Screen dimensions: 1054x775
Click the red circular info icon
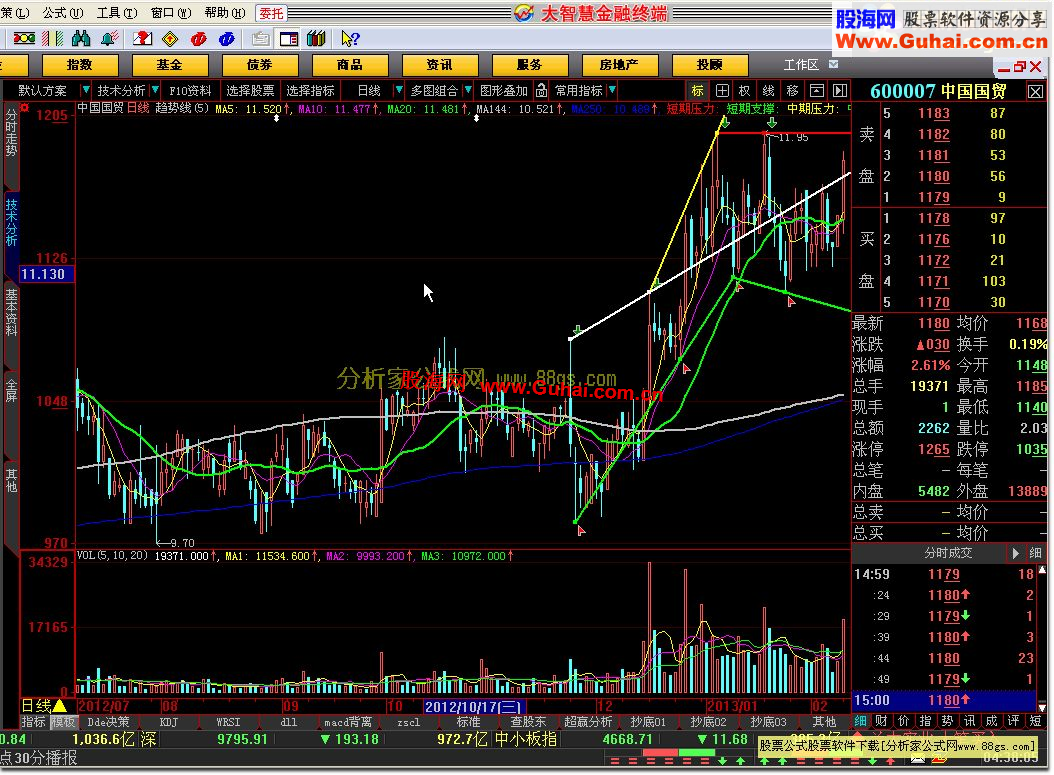[x=198, y=39]
